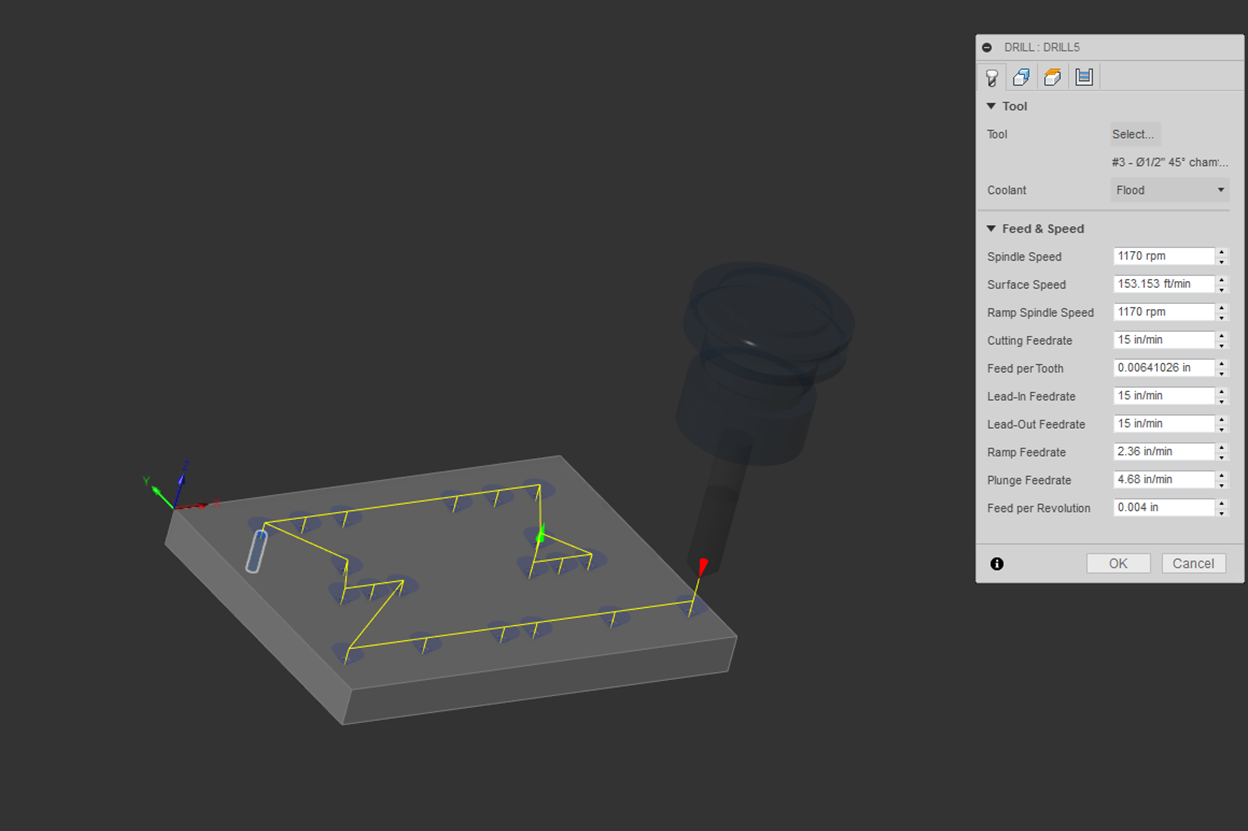Increase Spindle Speed with up arrow
This screenshot has width=1248, height=831.
(x=1221, y=252)
